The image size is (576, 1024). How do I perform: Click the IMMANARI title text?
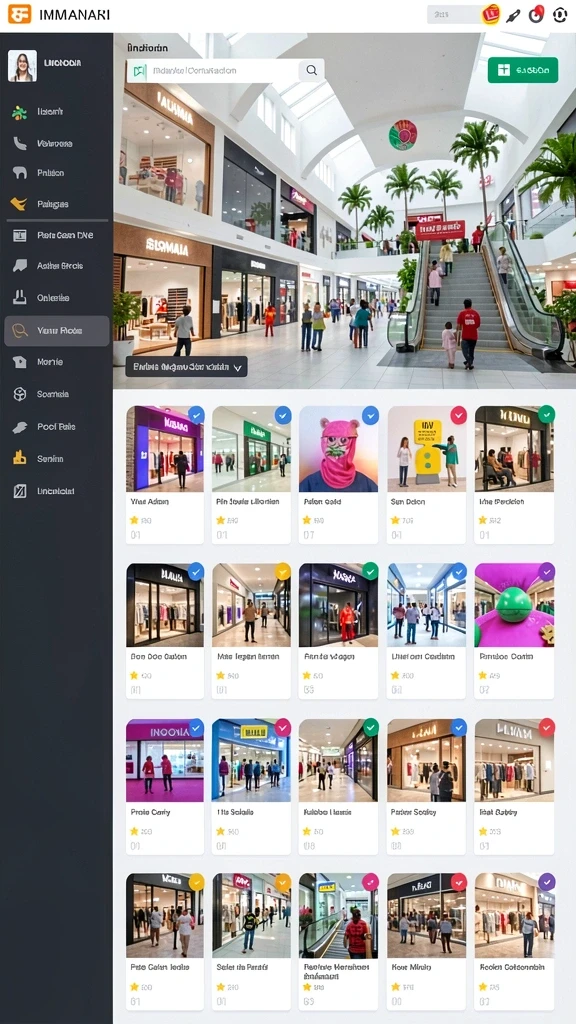point(74,14)
